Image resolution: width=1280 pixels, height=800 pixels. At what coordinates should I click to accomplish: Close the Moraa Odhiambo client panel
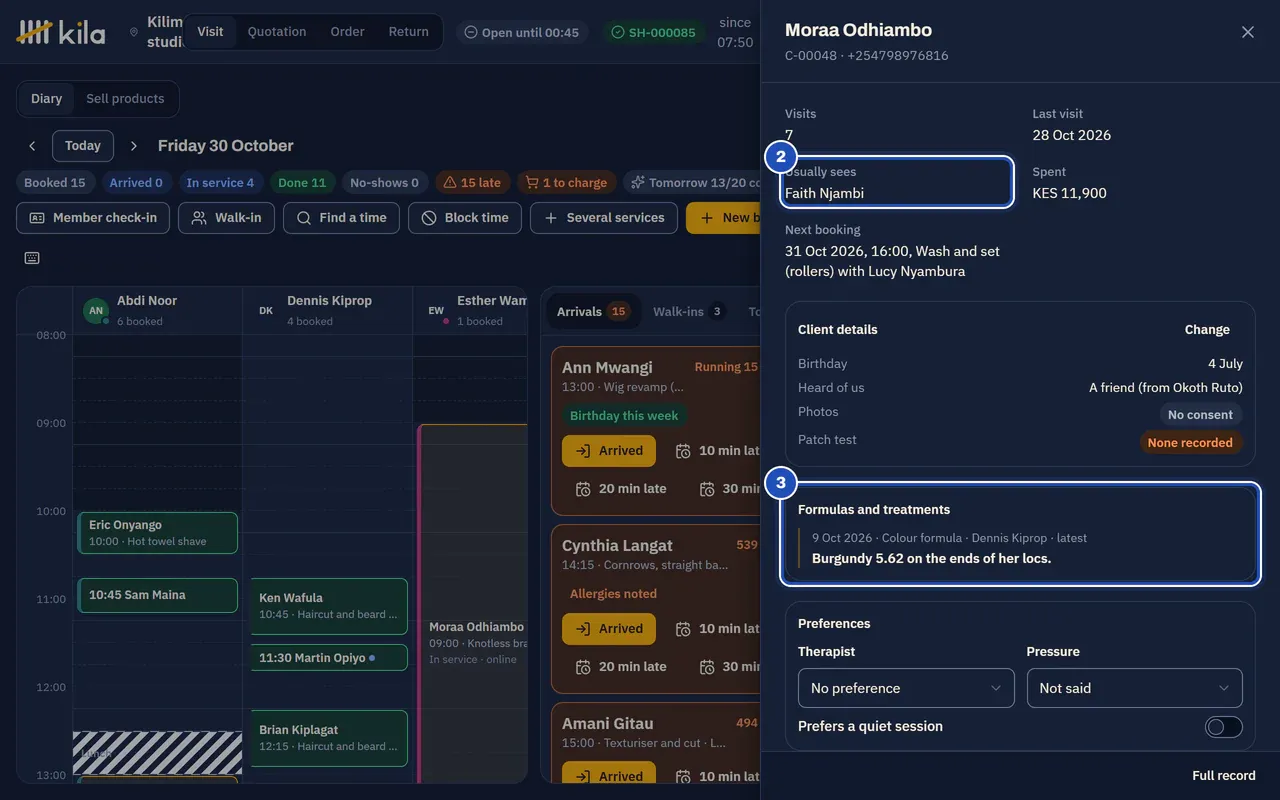(1247, 32)
